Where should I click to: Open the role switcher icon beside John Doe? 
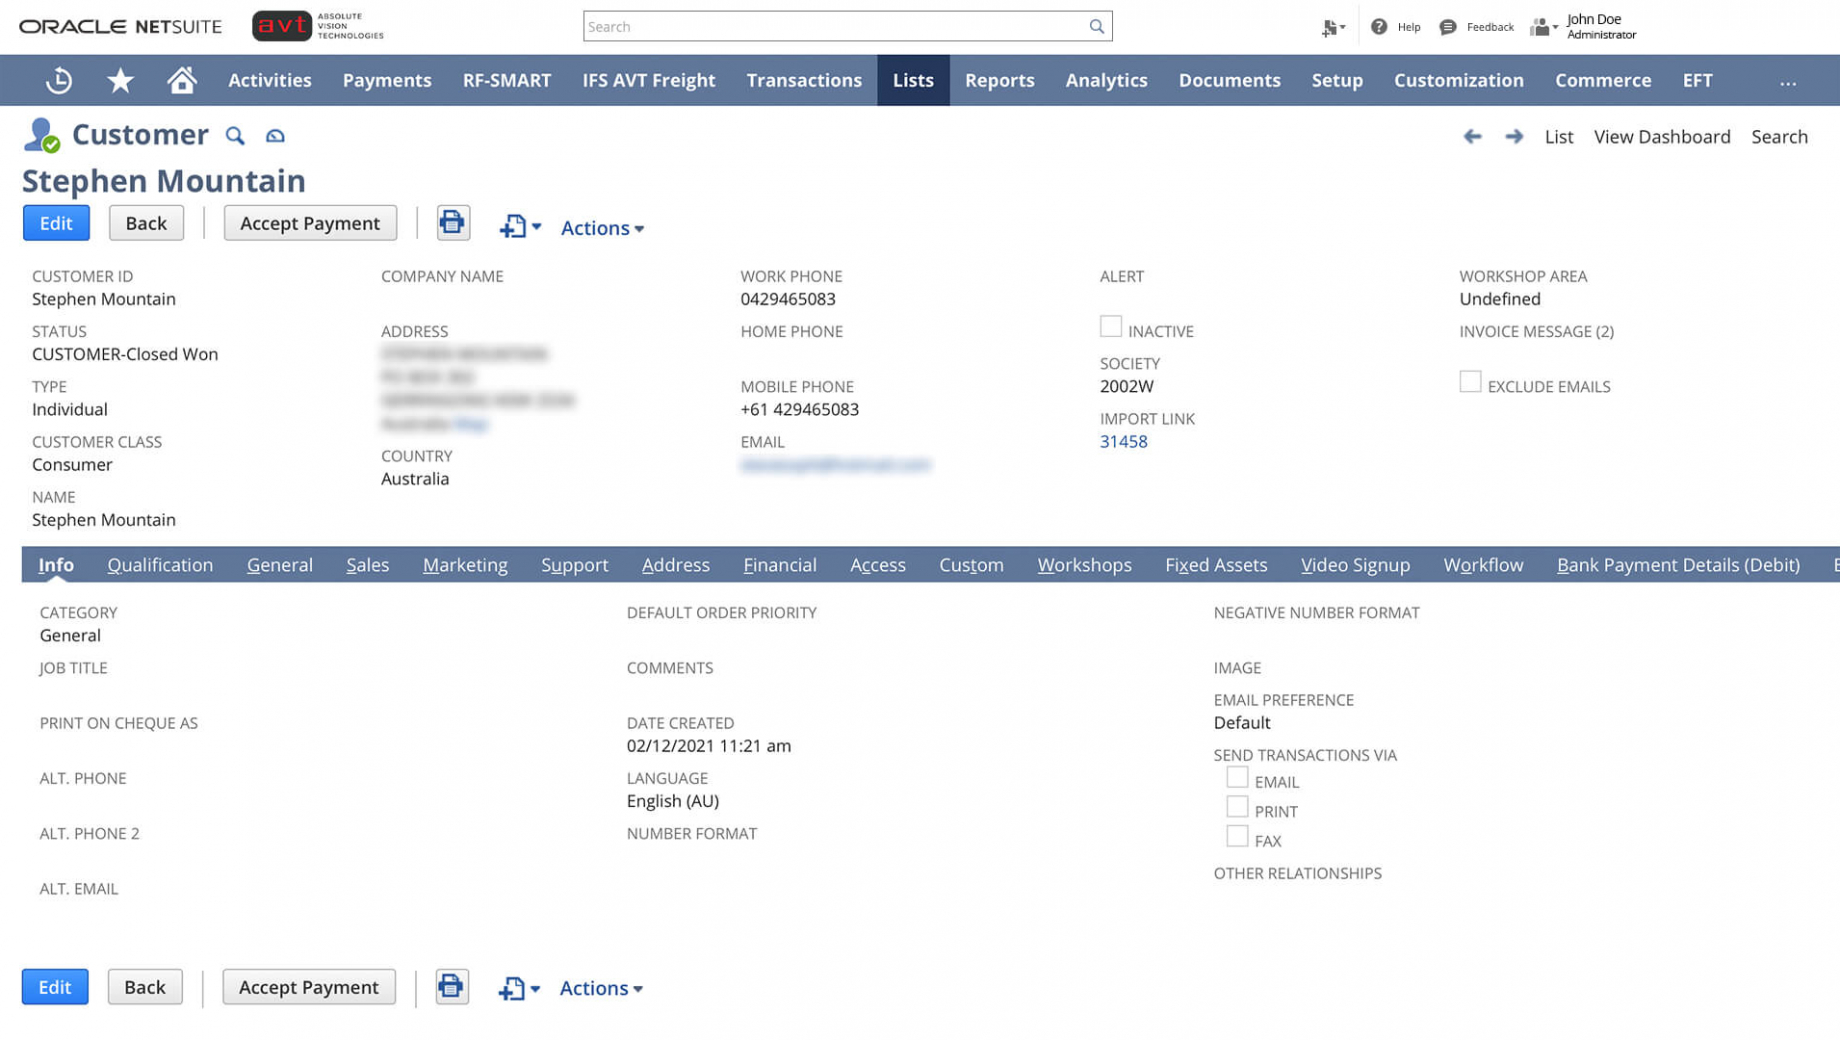[x=1543, y=27]
